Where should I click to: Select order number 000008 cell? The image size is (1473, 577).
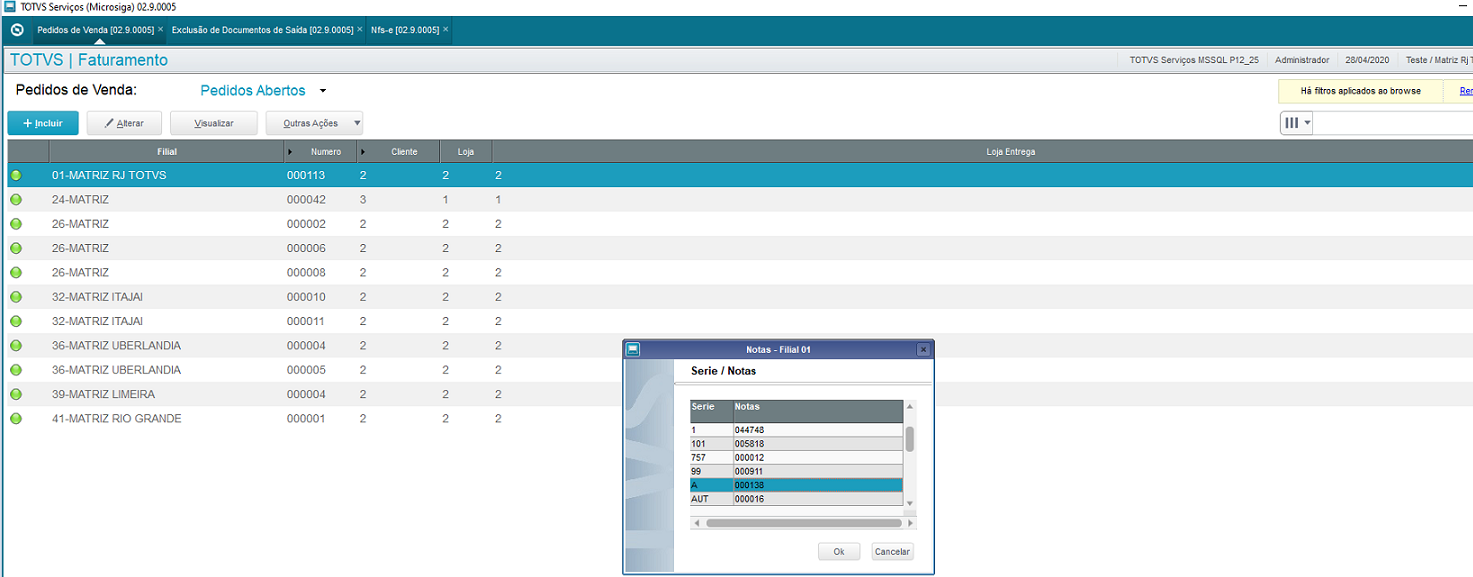tap(306, 272)
